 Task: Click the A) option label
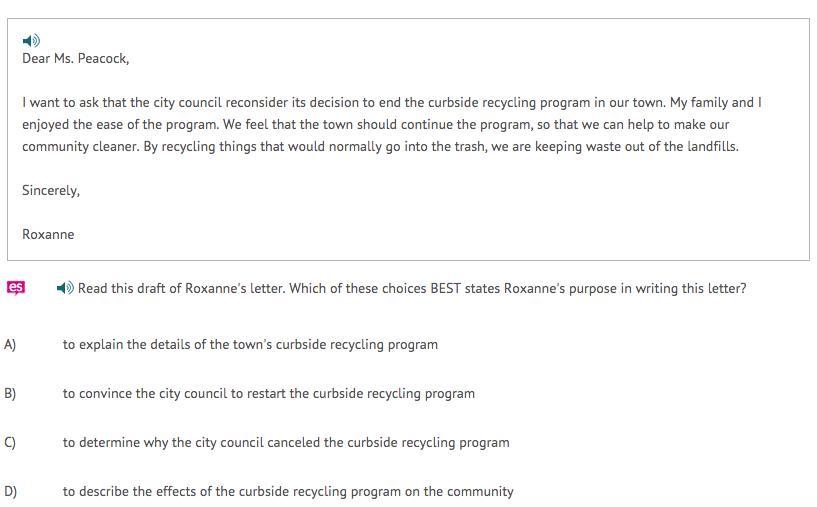(x=10, y=345)
